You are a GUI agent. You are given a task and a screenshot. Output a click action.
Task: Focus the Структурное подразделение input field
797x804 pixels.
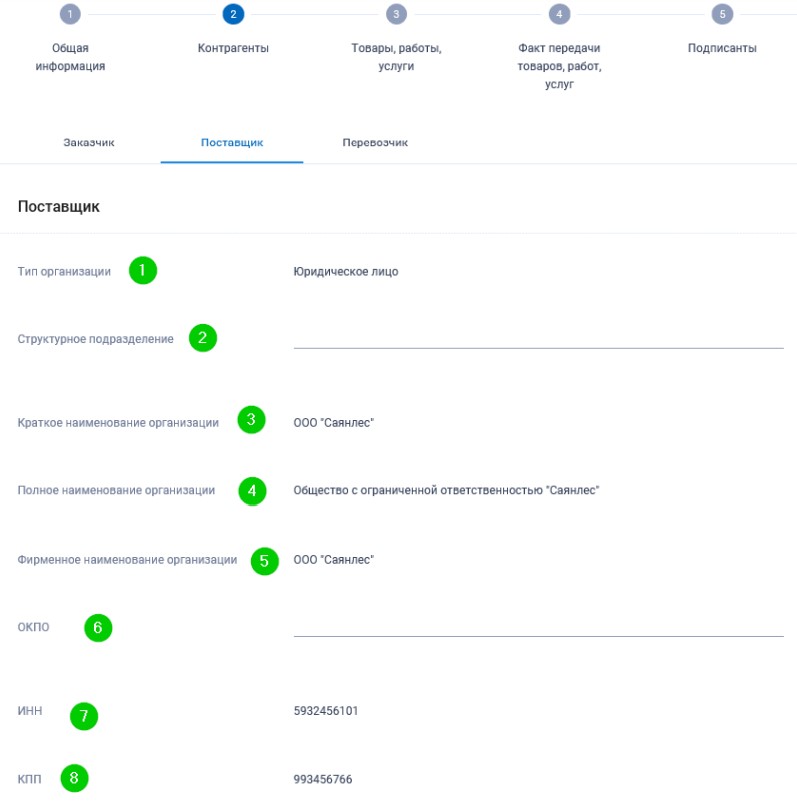tap(539, 338)
